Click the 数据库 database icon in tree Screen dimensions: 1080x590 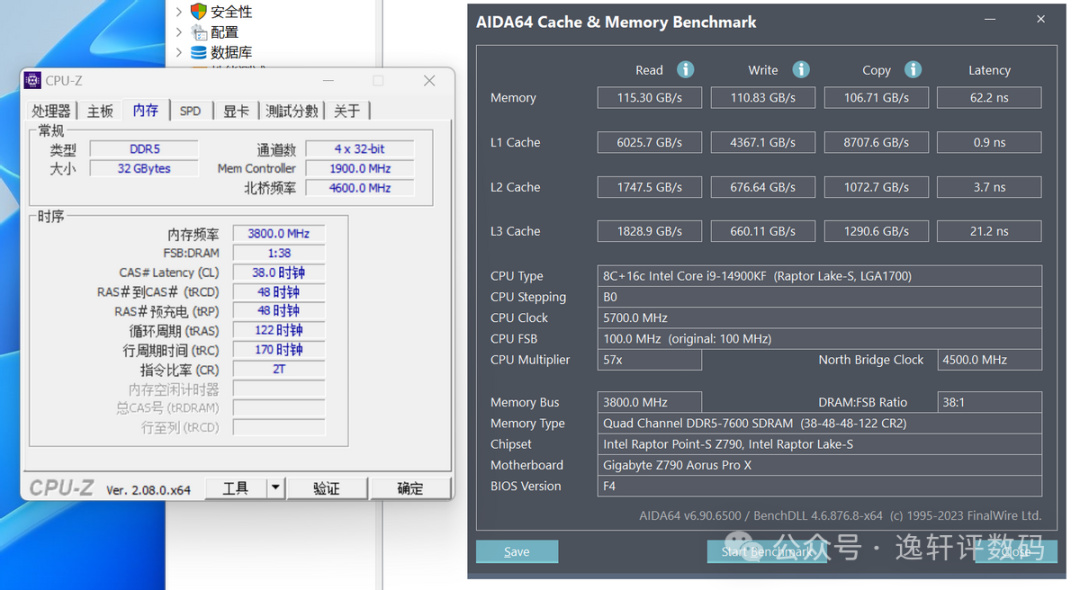coord(198,52)
